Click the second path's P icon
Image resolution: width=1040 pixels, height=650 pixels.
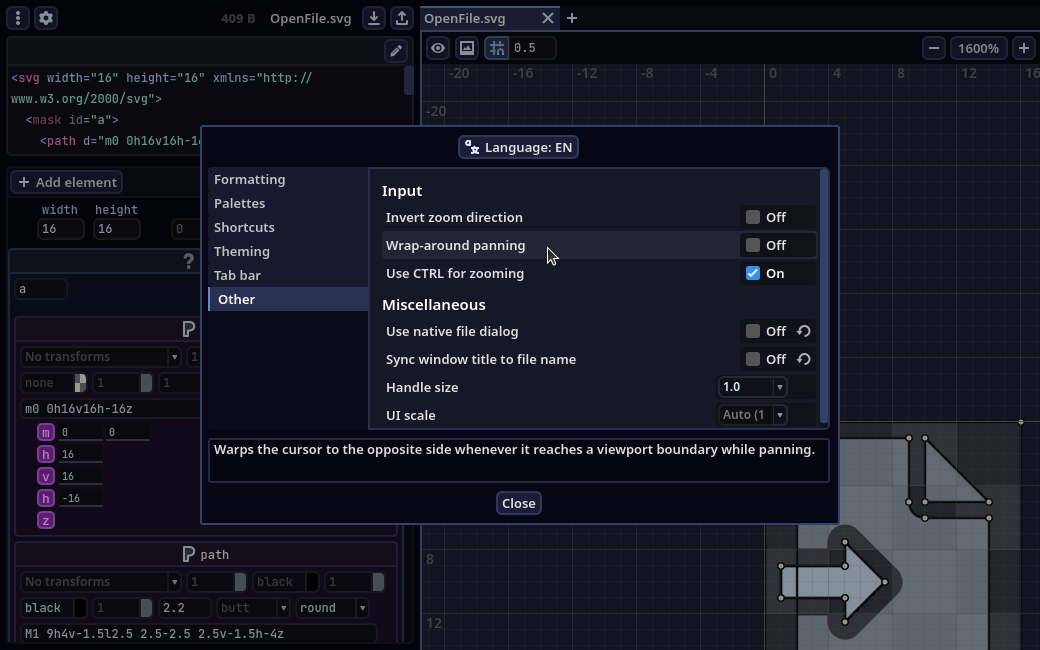(x=188, y=554)
